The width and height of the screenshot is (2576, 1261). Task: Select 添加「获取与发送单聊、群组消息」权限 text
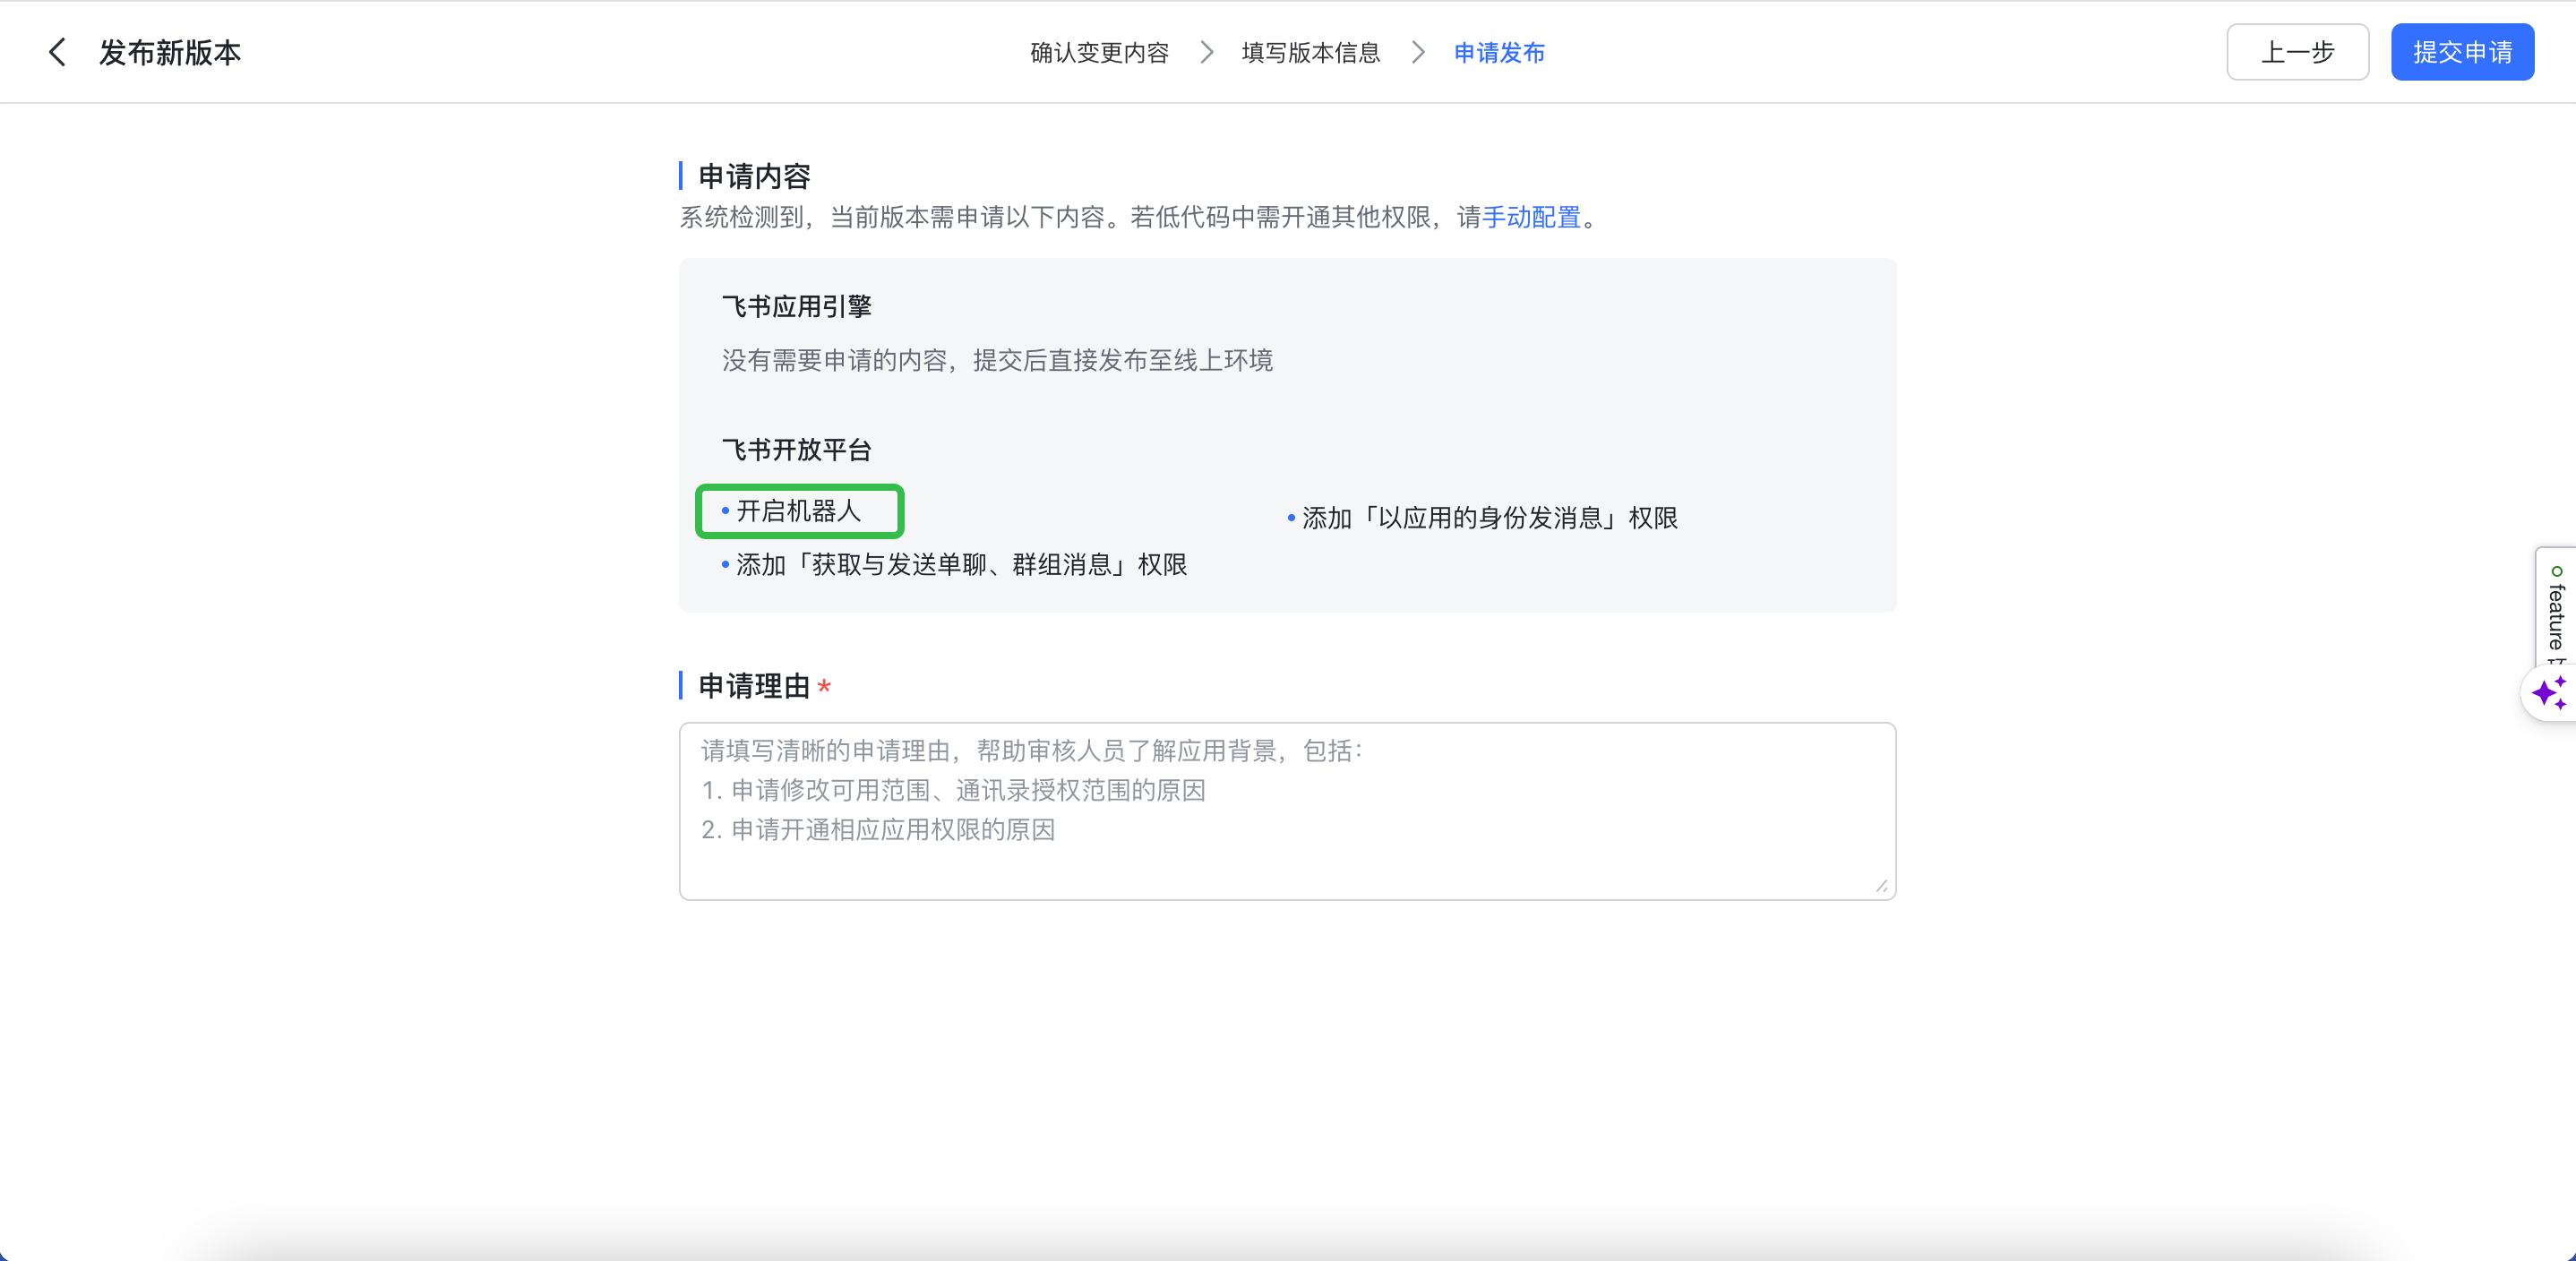pyautogui.click(x=961, y=565)
